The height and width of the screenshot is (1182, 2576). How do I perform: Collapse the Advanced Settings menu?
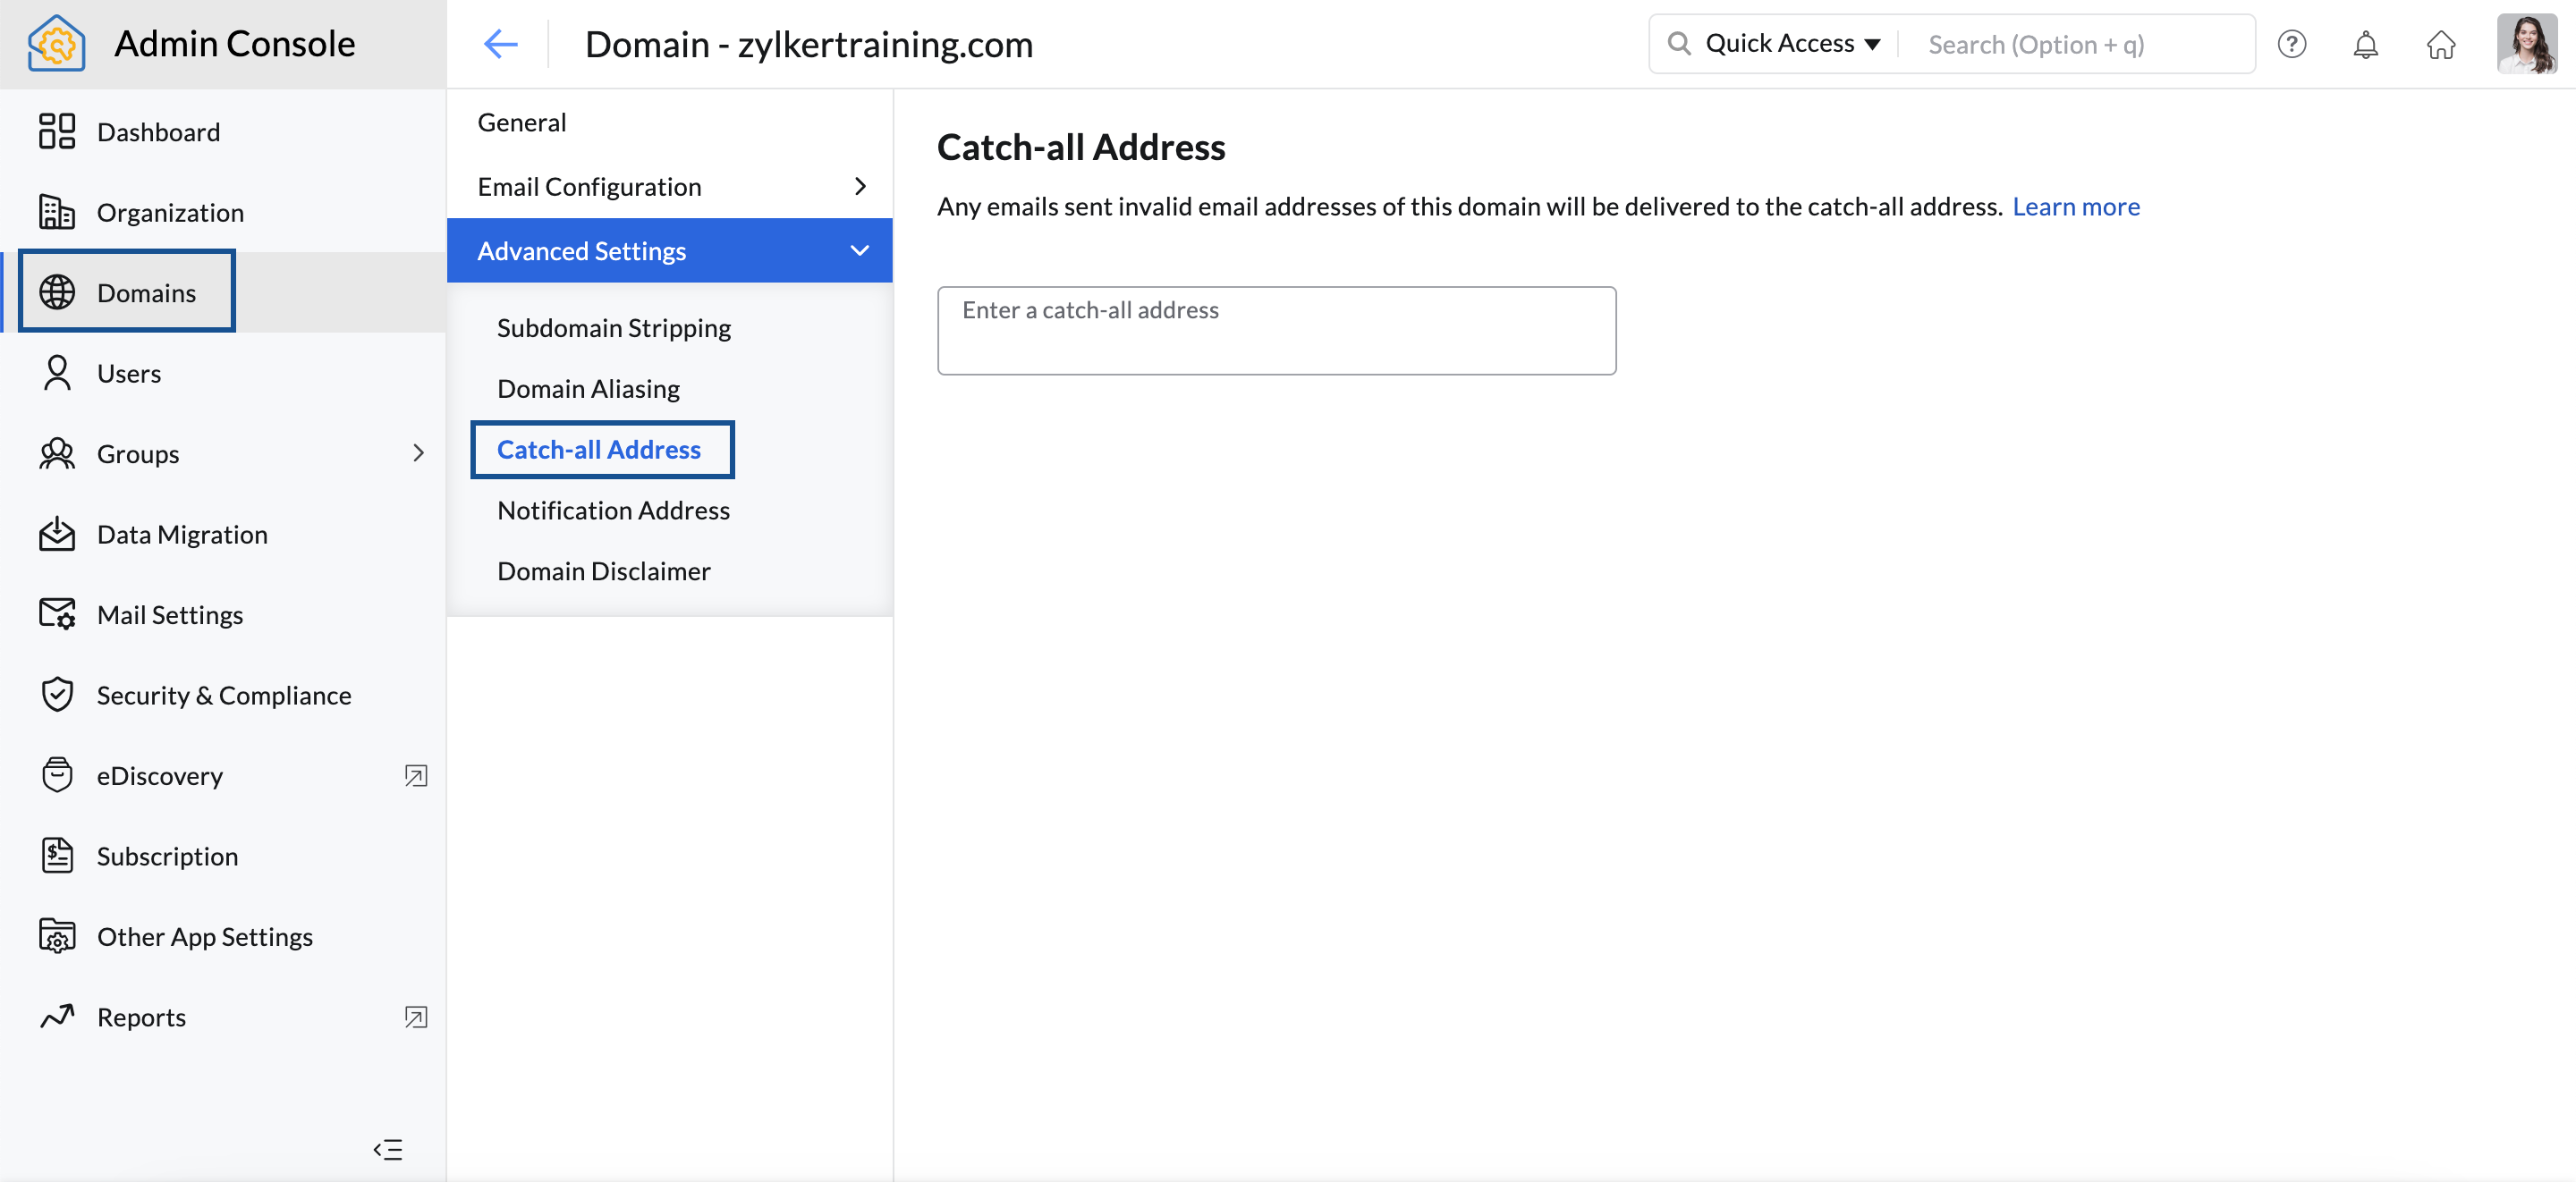pos(860,249)
